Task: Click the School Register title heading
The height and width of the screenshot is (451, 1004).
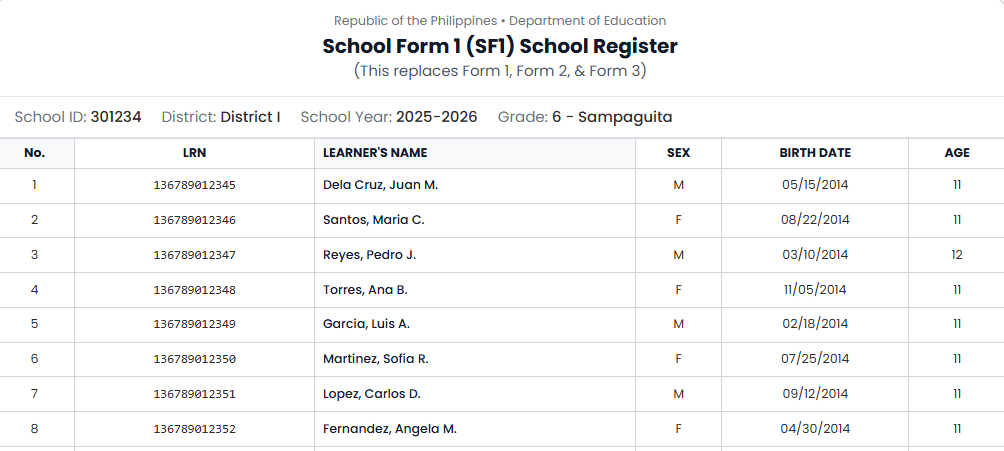Action: pyautogui.click(x=500, y=46)
